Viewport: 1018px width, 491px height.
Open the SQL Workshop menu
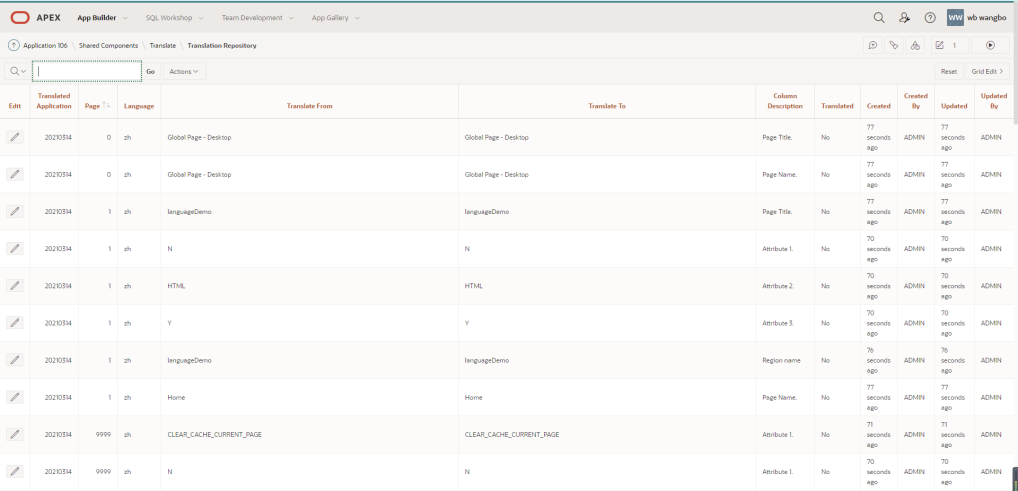click(175, 18)
